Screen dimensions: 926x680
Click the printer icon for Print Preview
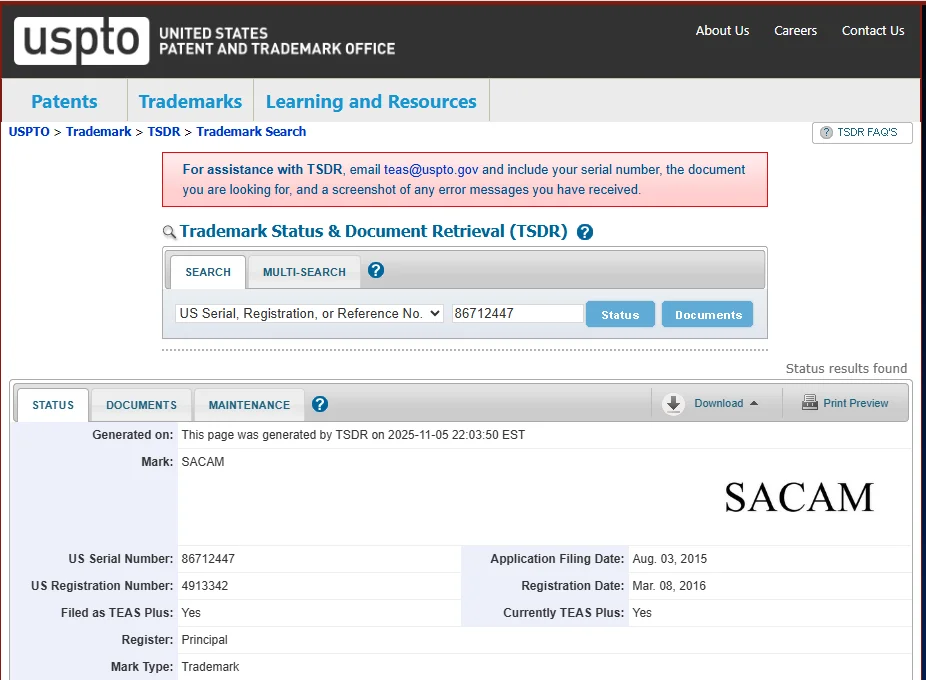[808, 403]
